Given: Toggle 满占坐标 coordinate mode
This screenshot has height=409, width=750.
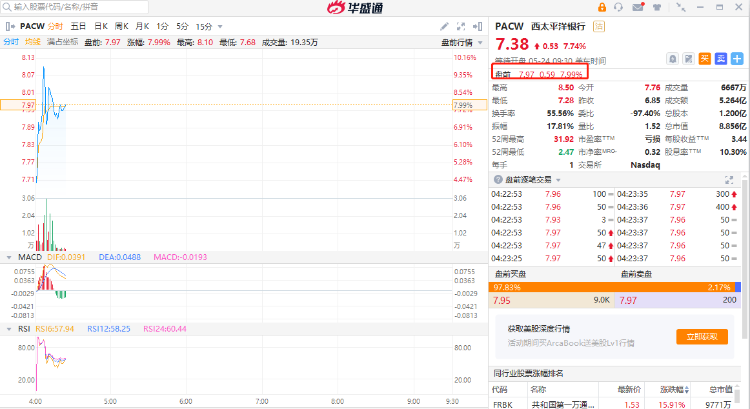Looking at the screenshot, I should click(62, 42).
